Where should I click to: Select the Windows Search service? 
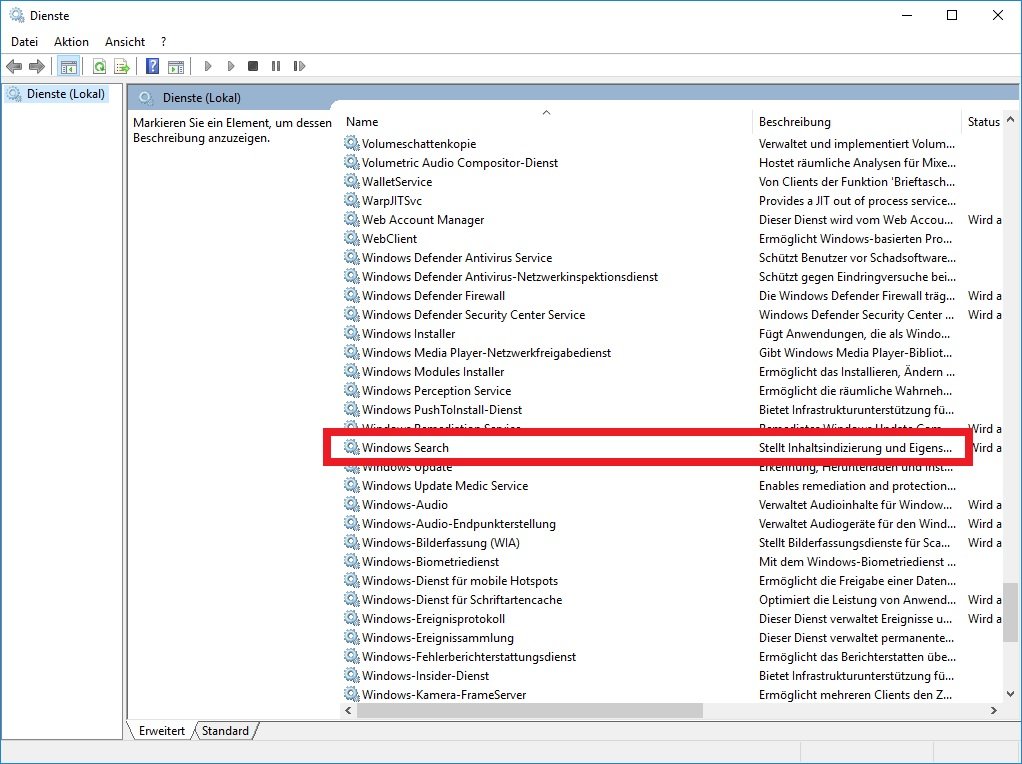coord(405,448)
